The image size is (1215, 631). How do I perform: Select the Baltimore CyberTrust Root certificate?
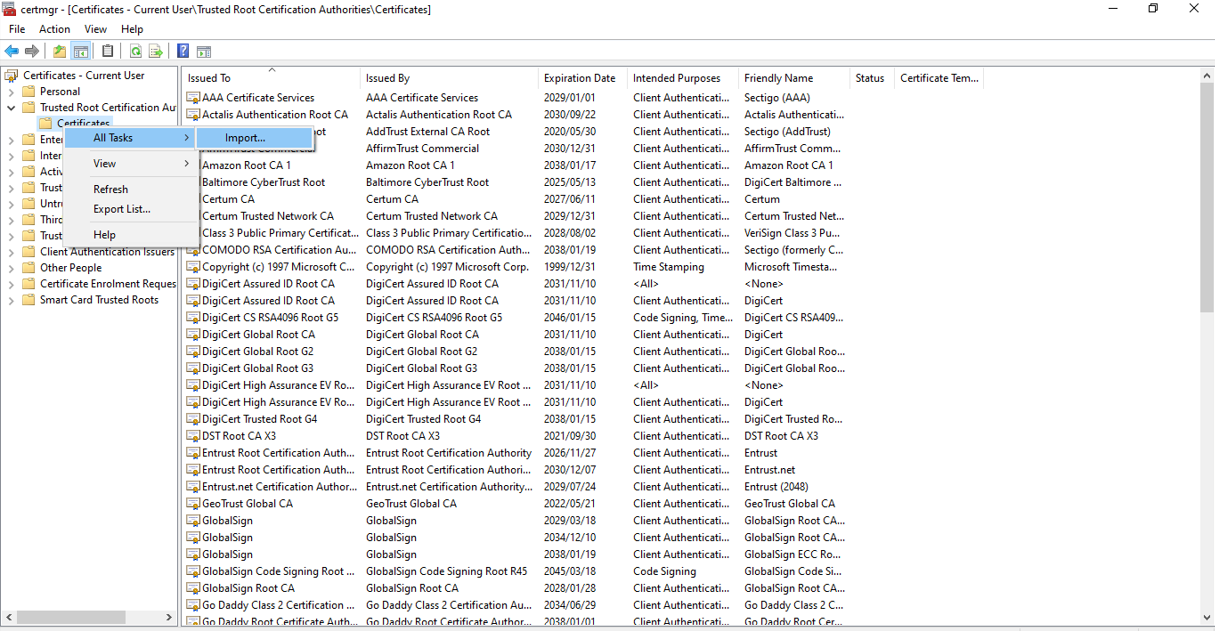click(263, 182)
